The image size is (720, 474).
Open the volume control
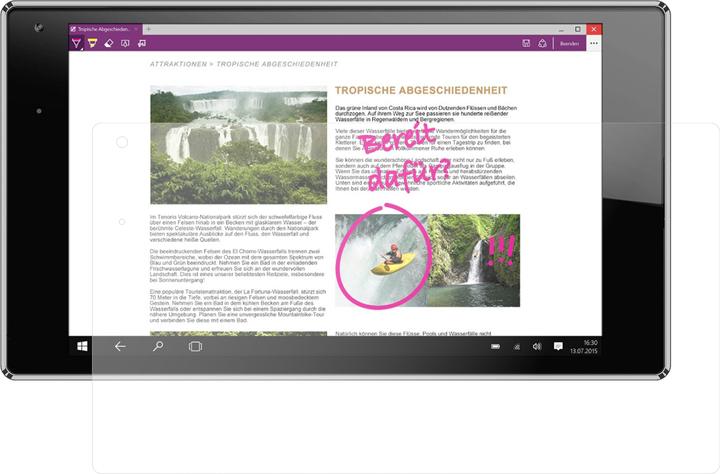point(537,346)
